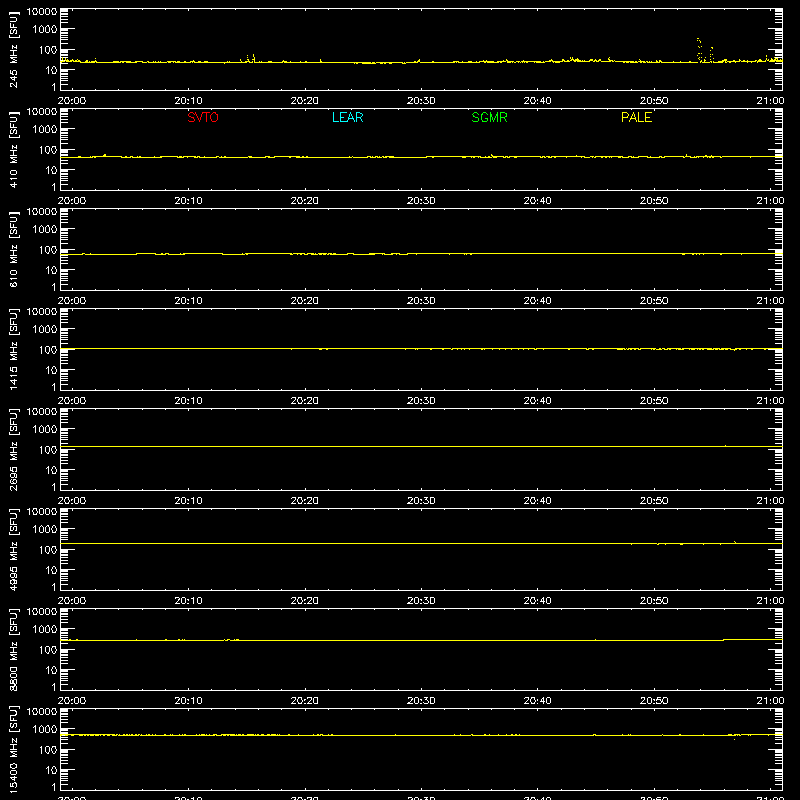
Task: Click the tall burst spike in the 245 MHz trace
Action: (x=699, y=50)
